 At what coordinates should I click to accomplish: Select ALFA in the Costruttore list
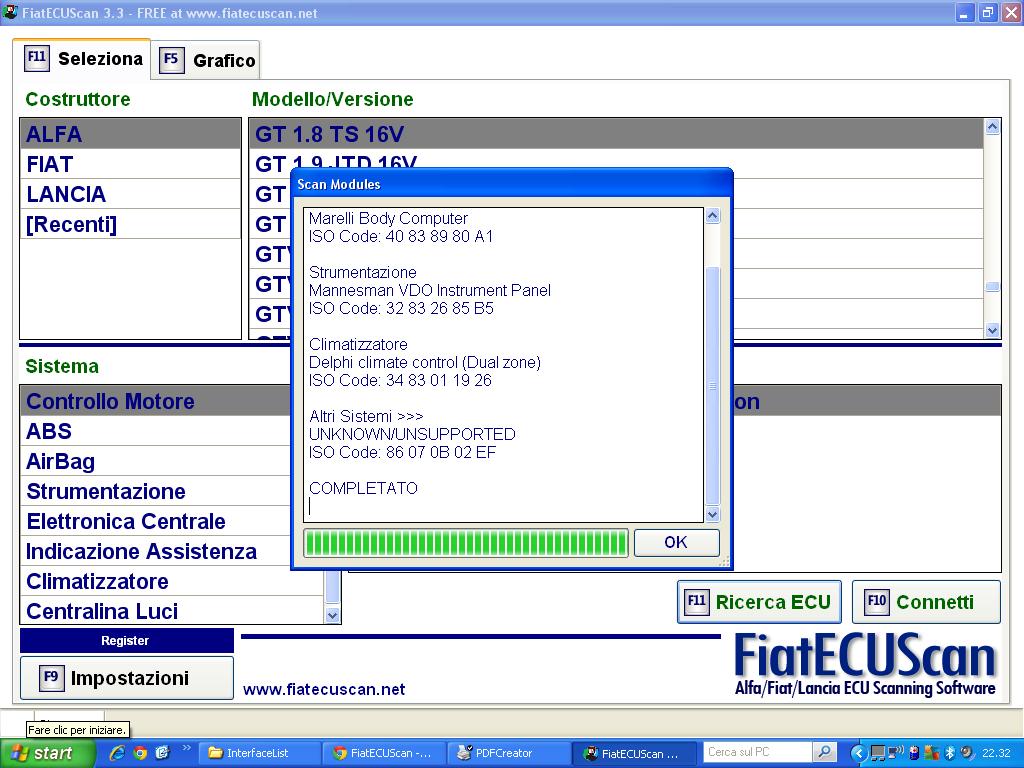[x=131, y=134]
